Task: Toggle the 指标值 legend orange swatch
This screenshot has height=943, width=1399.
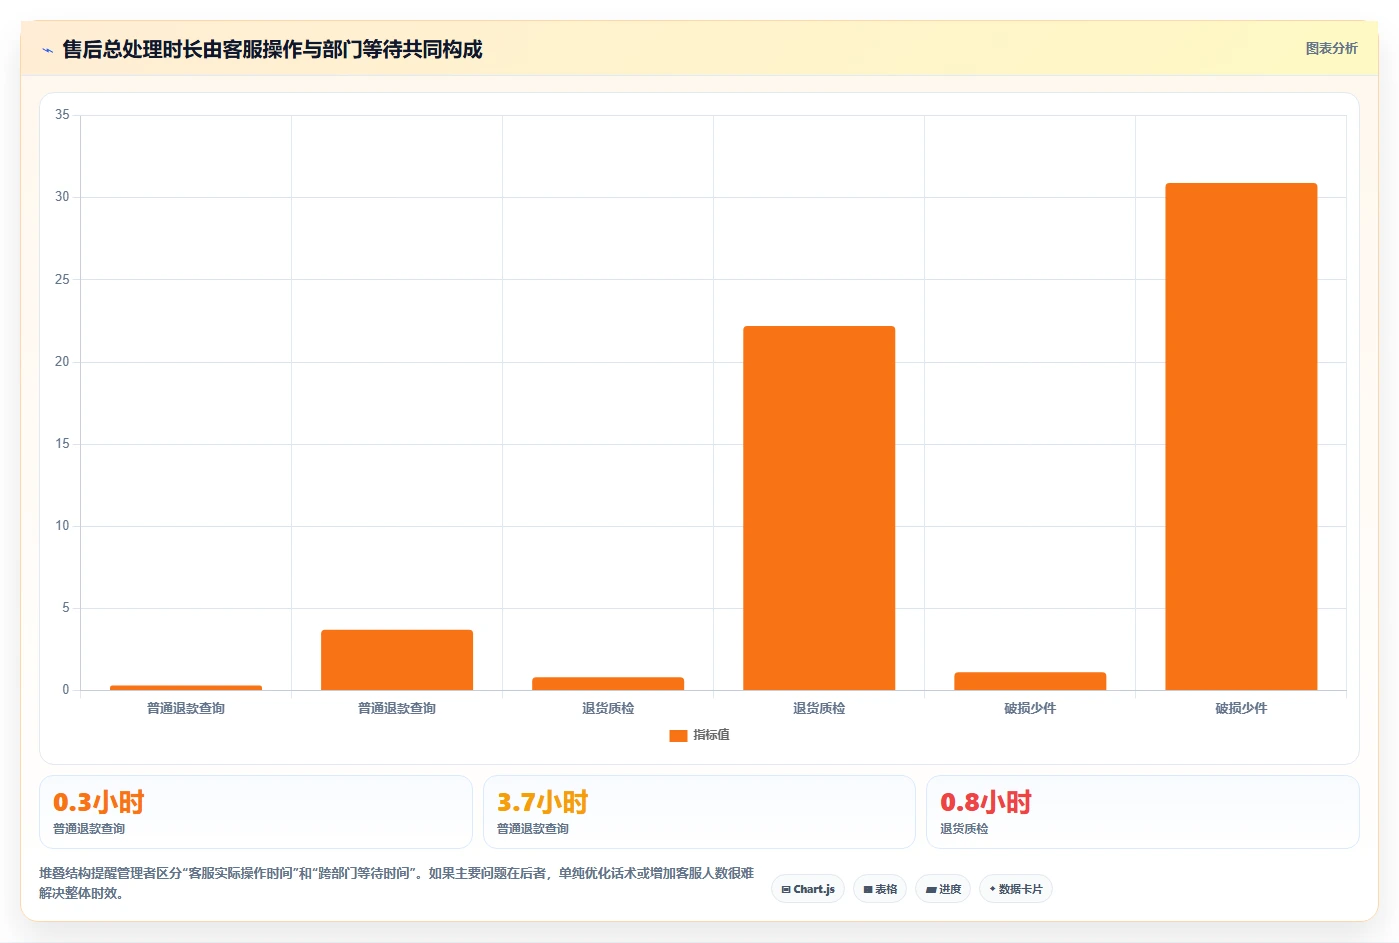Action: point(678,735)
